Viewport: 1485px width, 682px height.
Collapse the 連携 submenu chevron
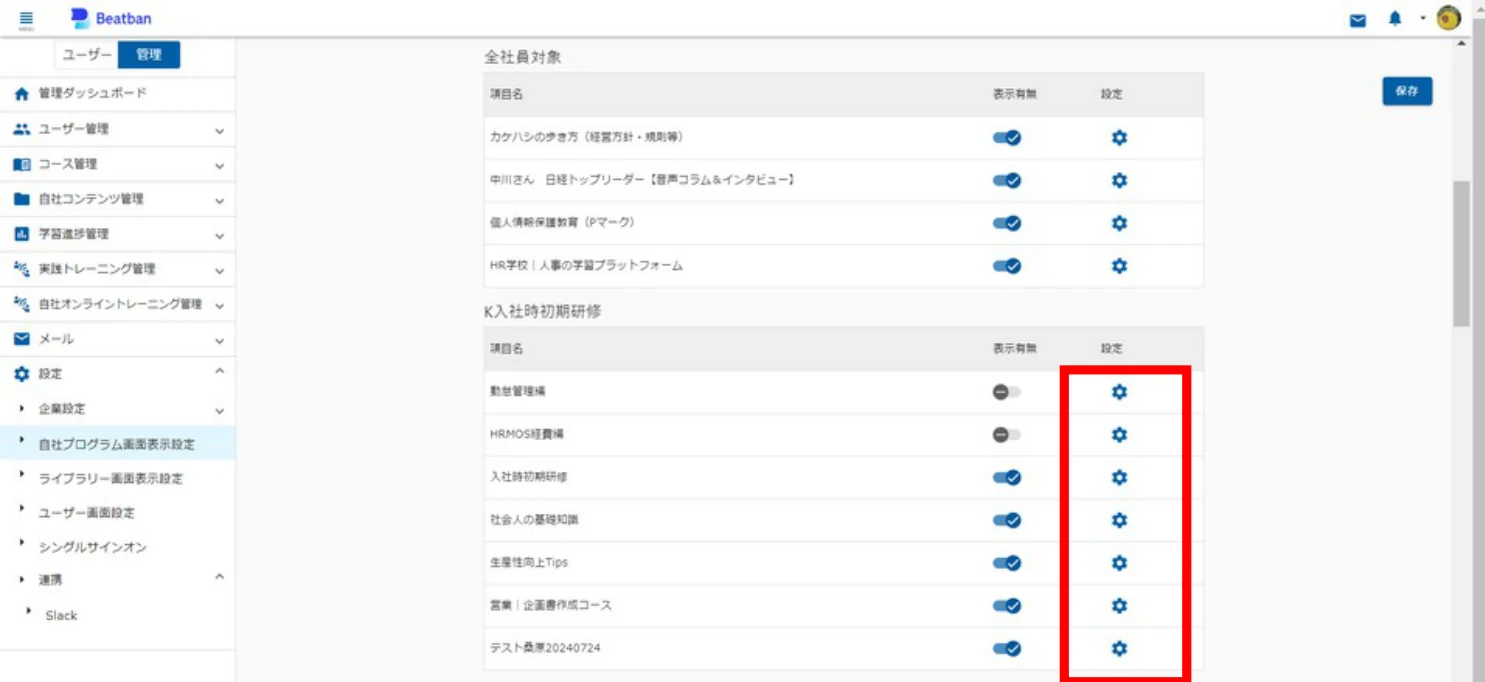pos(219,577)
